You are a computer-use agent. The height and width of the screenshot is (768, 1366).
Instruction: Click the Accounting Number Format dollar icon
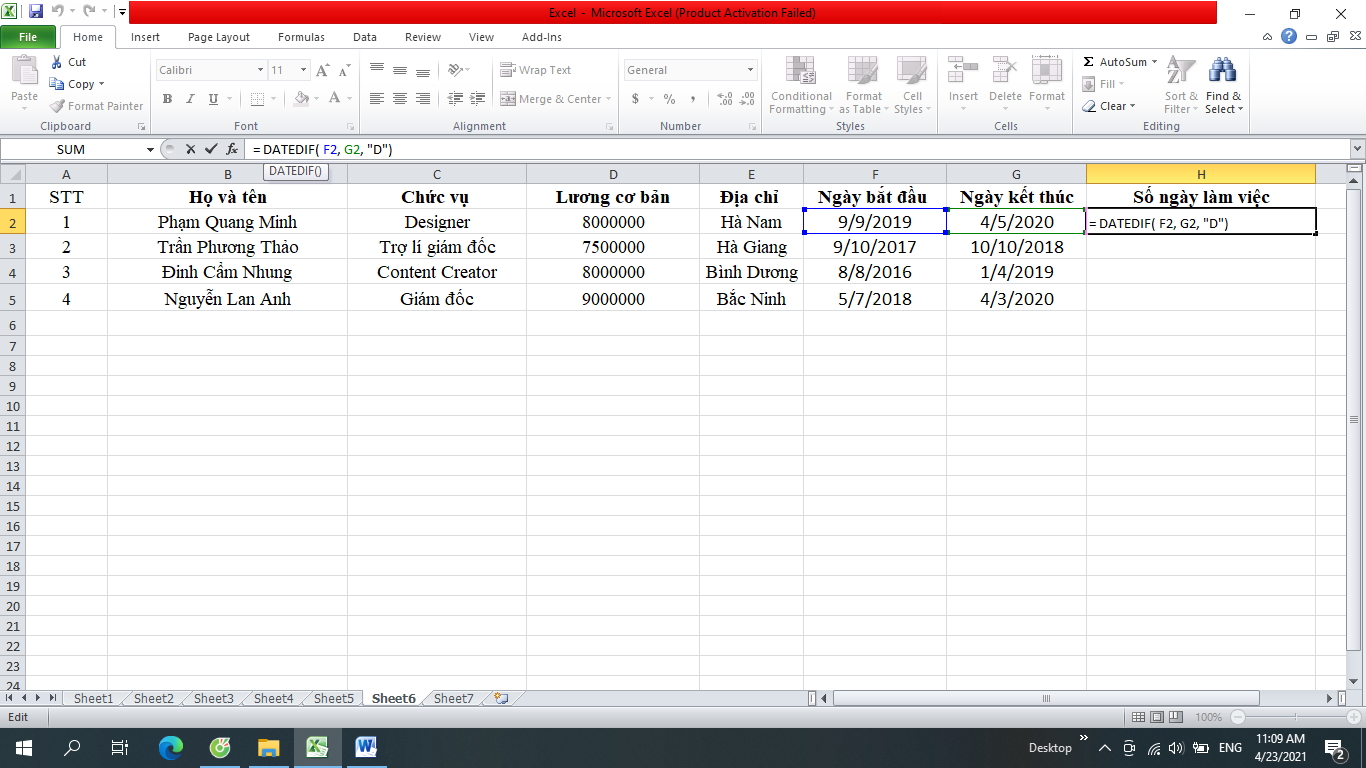(635, 99)
